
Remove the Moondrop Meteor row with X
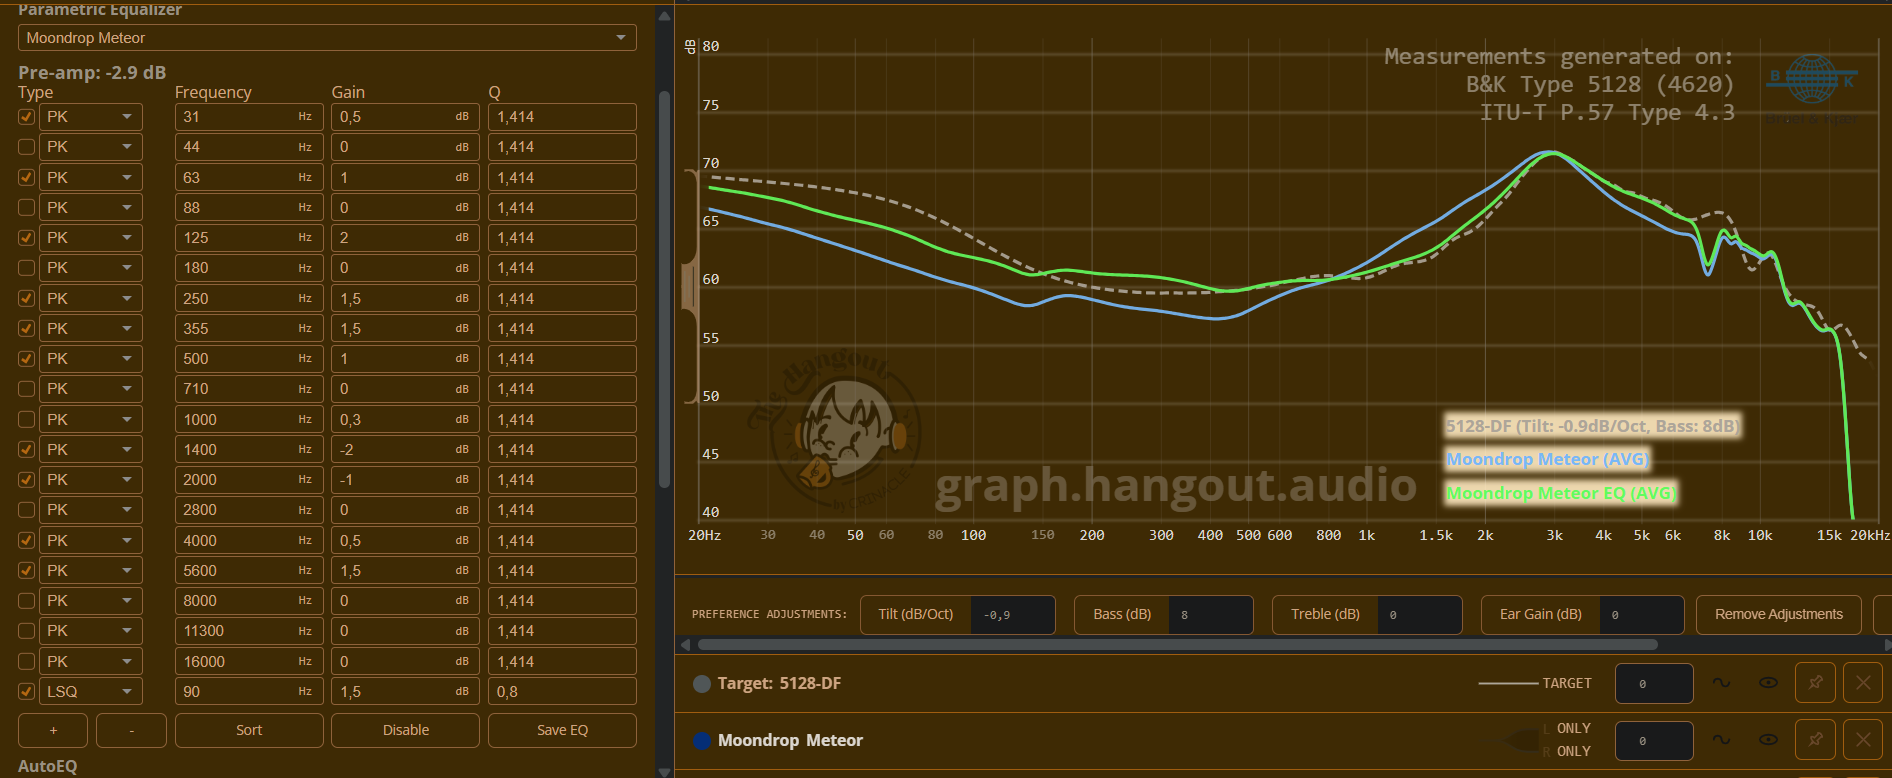(1862, 740)
